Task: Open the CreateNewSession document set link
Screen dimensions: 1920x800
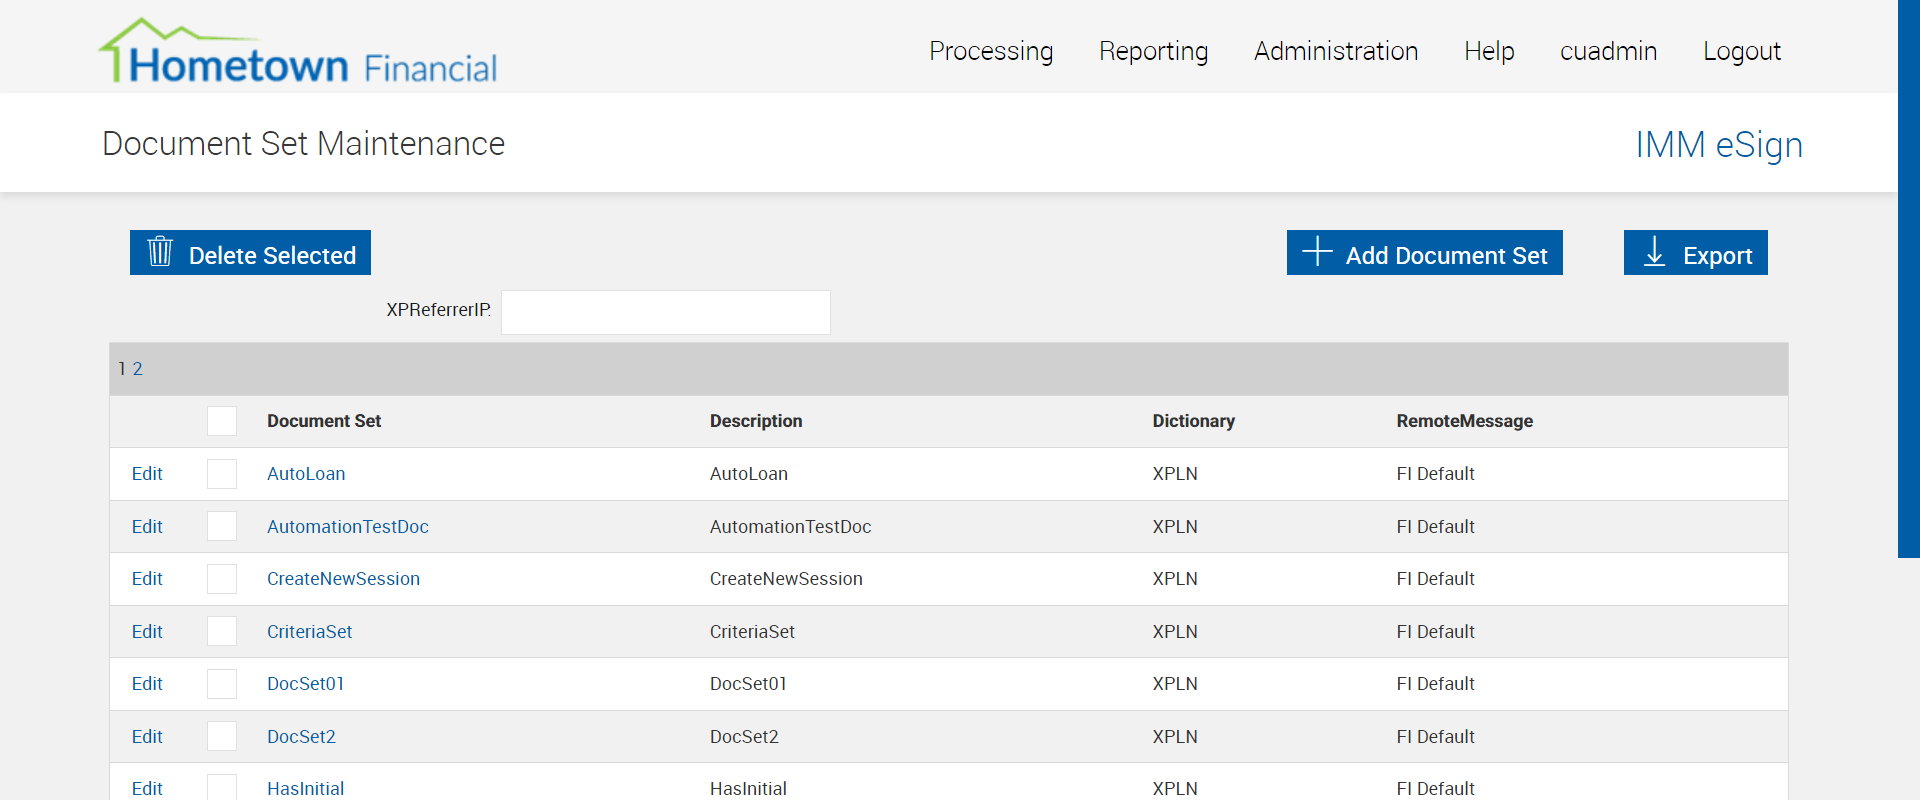Action: (x=343, y=579)
